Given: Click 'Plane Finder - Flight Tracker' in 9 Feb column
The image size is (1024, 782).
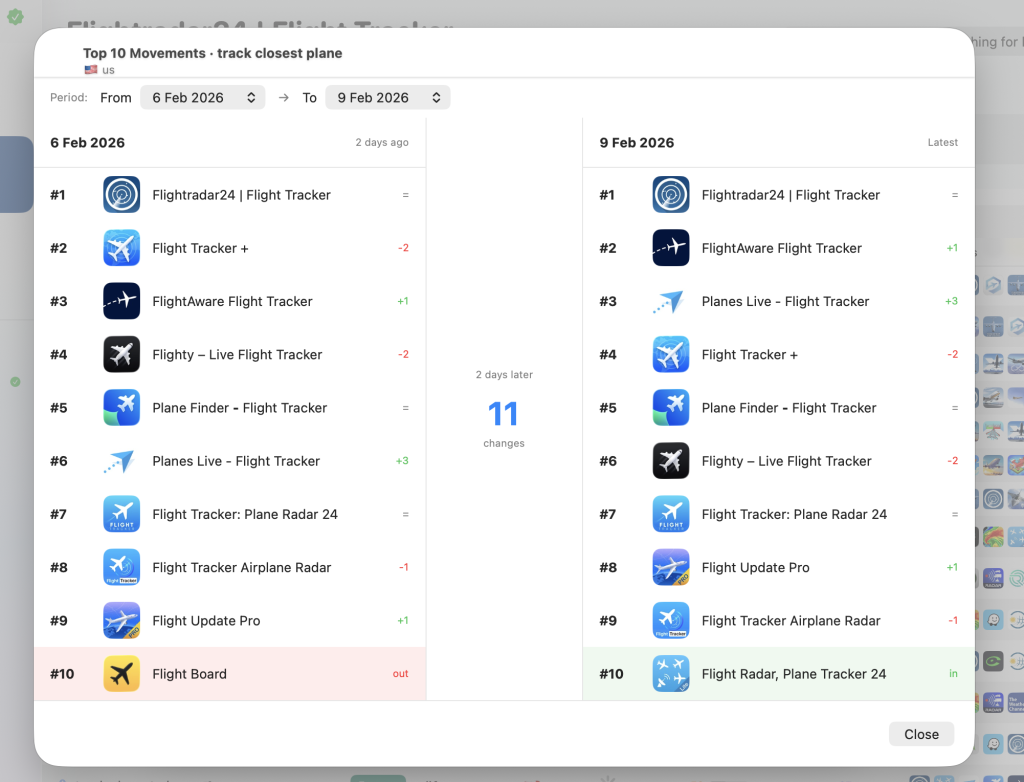Looking at the screenshot, I should 789,408.
